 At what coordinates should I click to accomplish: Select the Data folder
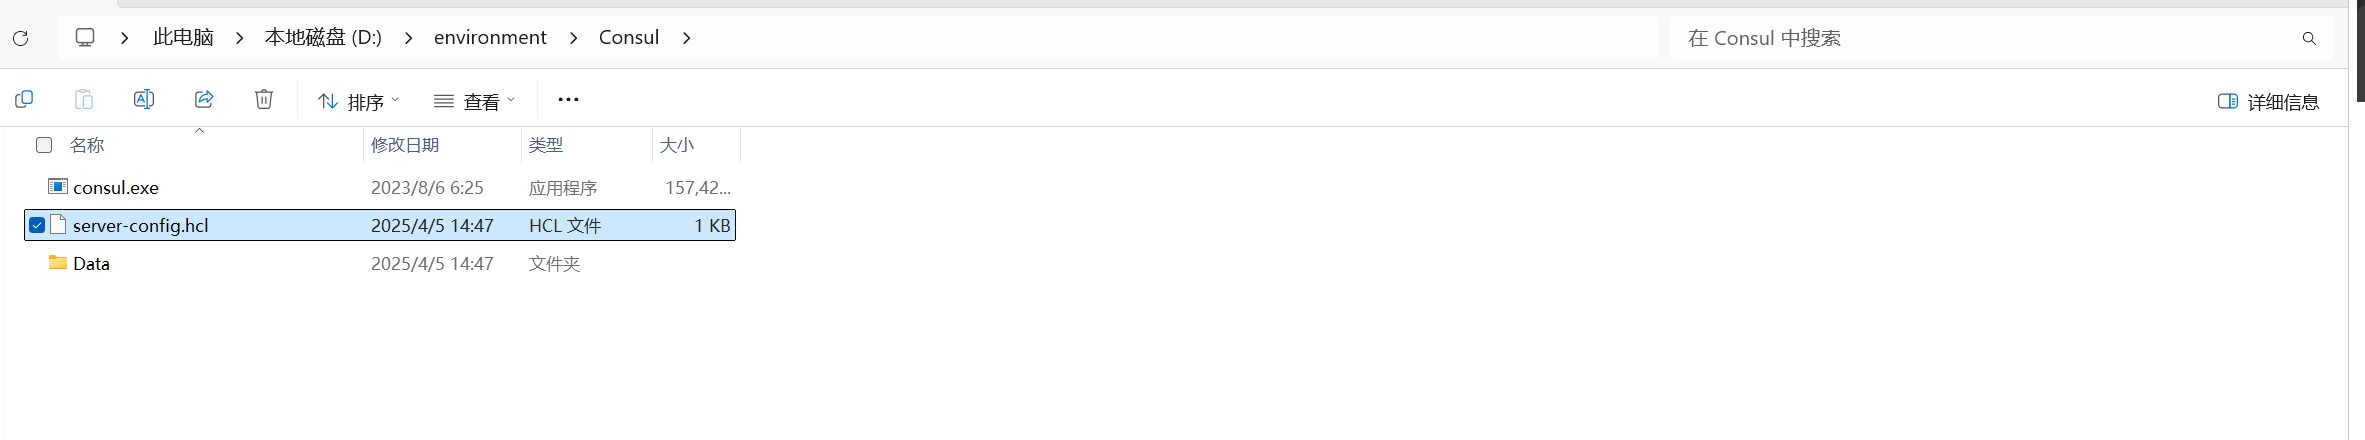[91, 264]
